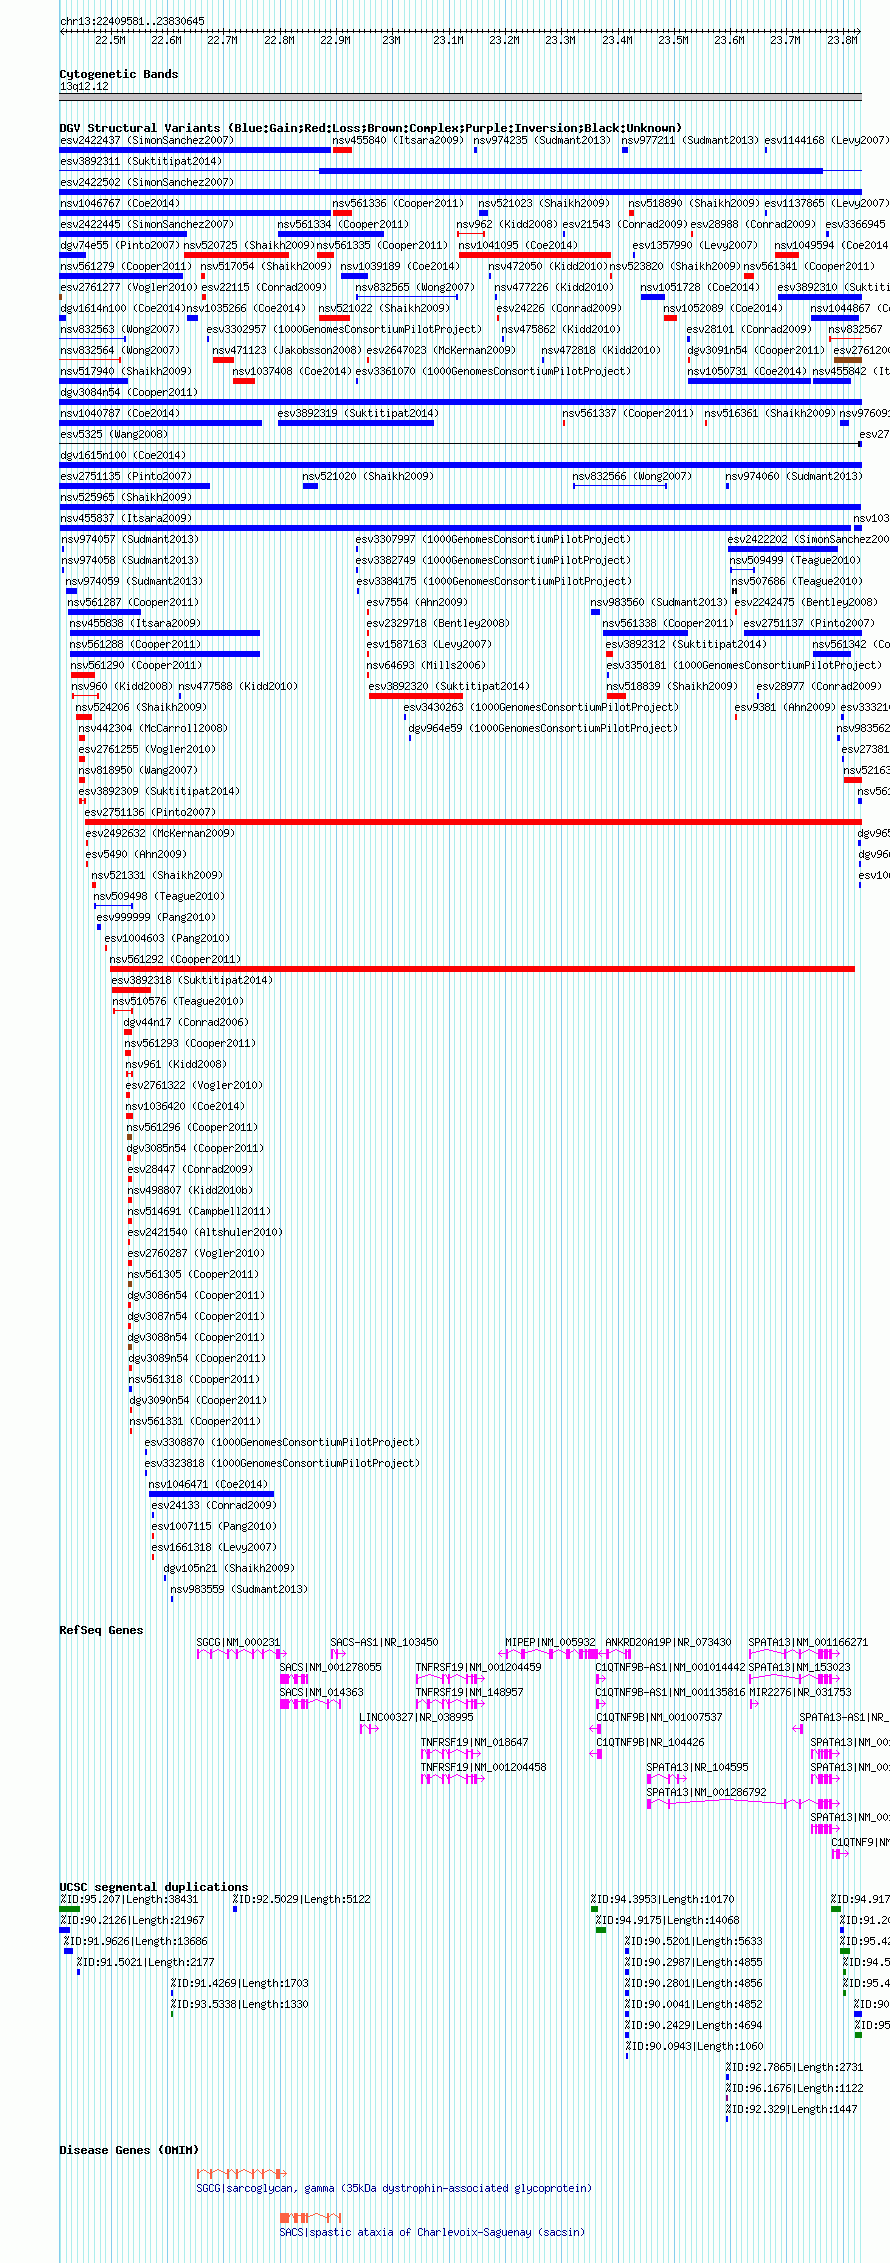Click variant dgv105n21 (Shaikh2009)
Image resolution: width=890 pixels, height=2263 pixels.
229,1568
